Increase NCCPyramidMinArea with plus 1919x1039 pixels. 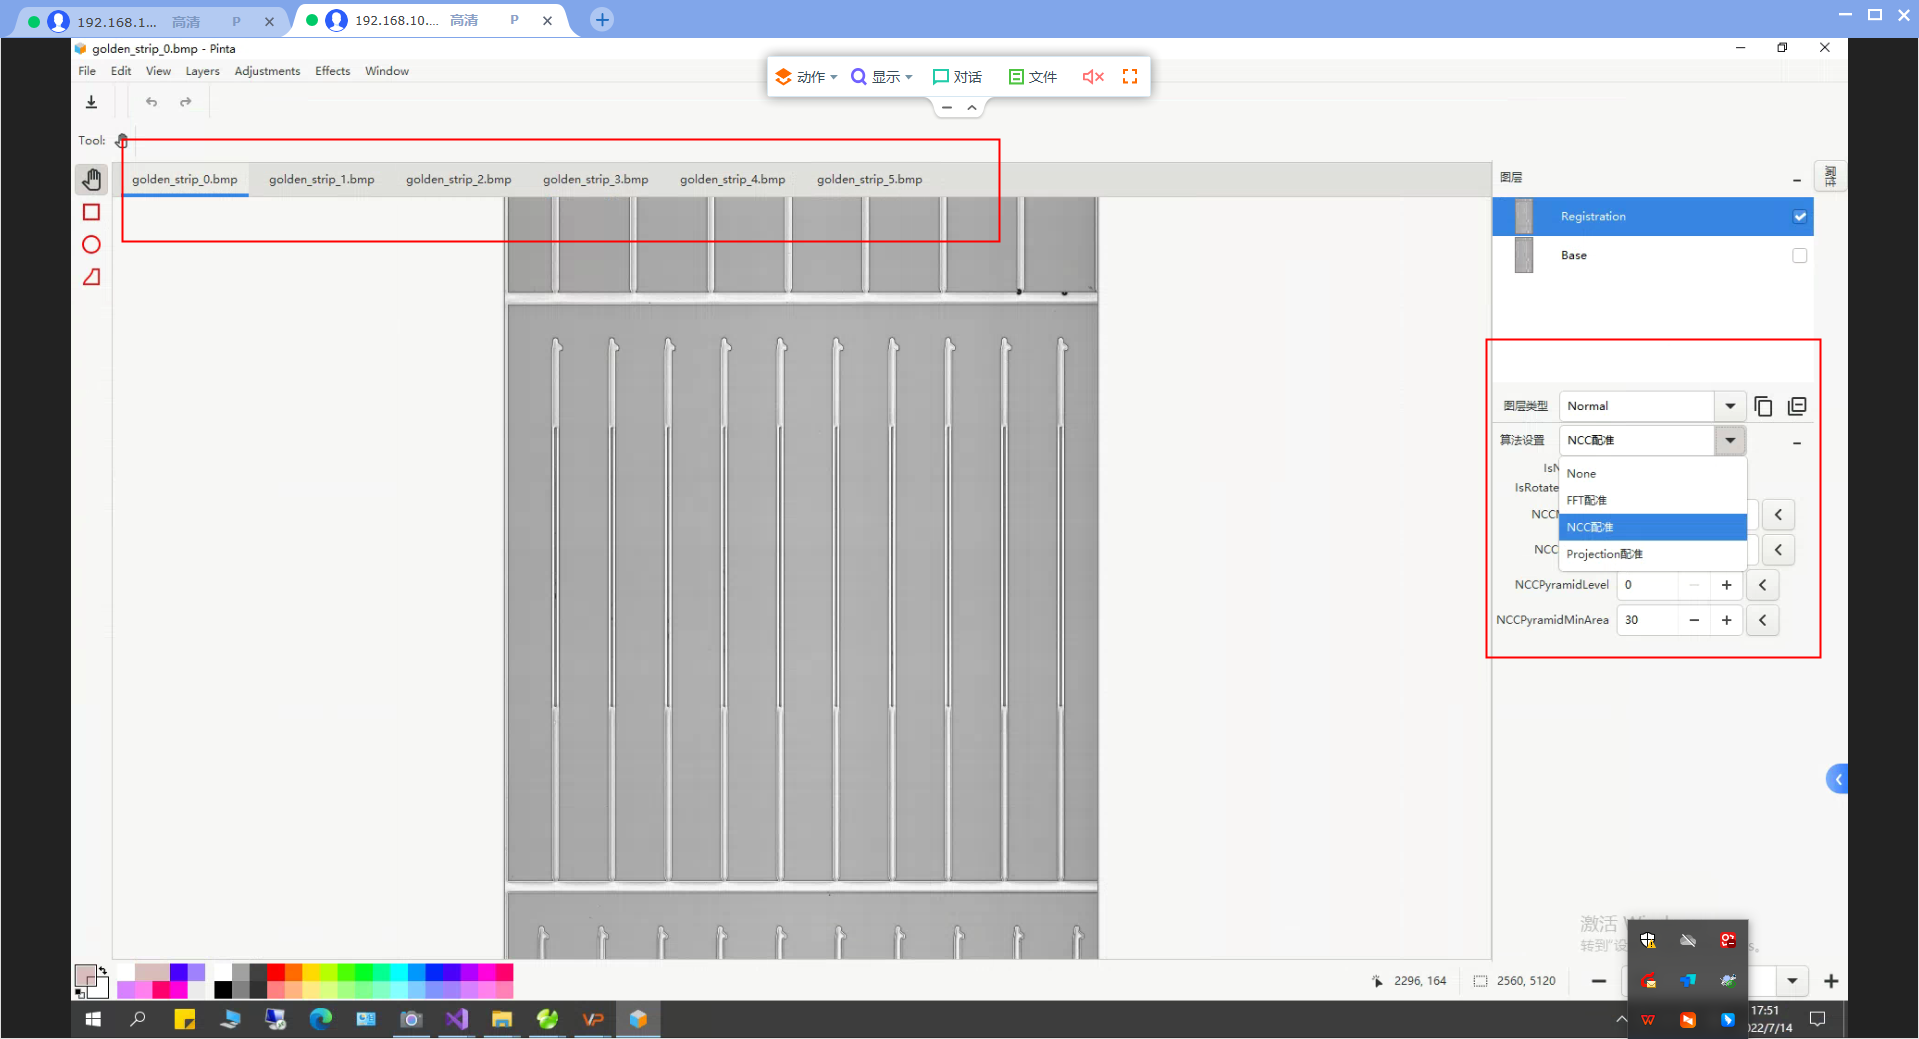[1726, 620]
